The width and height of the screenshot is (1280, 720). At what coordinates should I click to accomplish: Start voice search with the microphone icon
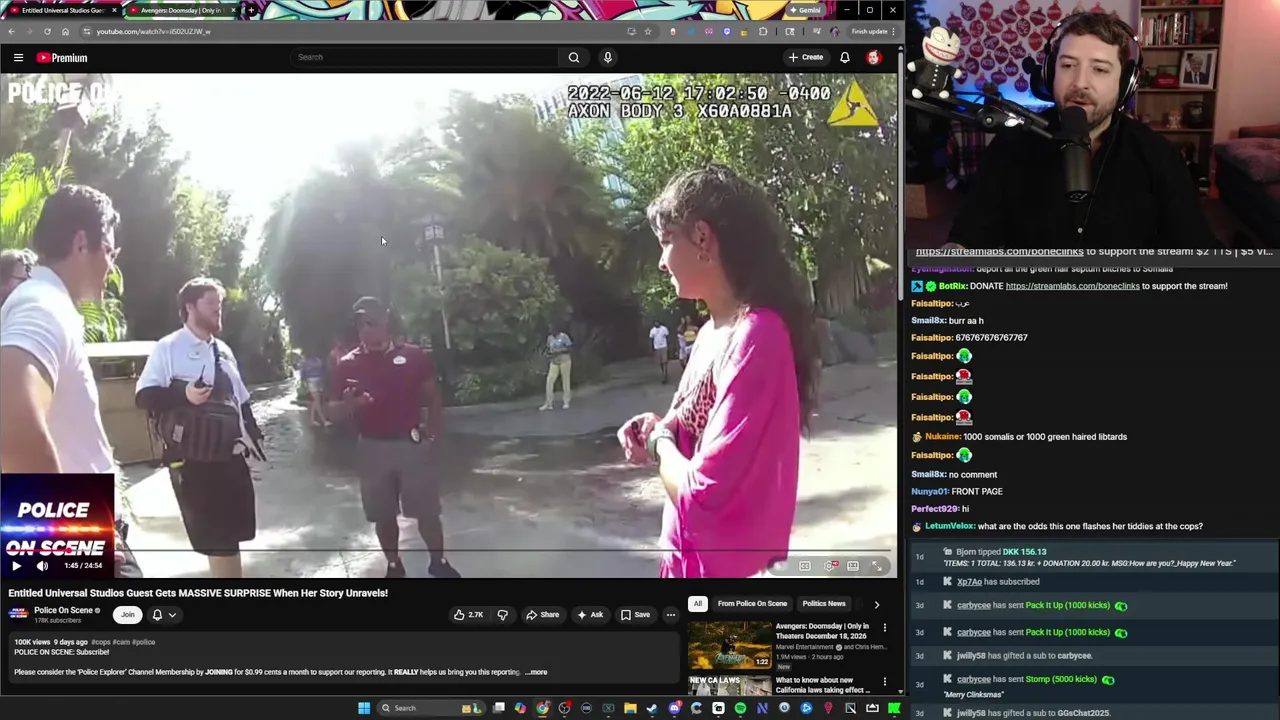pos(607,57)
